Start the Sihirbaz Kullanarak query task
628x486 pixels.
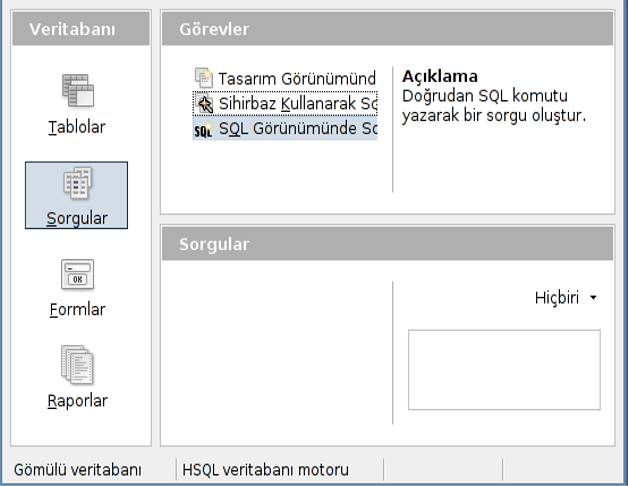coord(297,104)
